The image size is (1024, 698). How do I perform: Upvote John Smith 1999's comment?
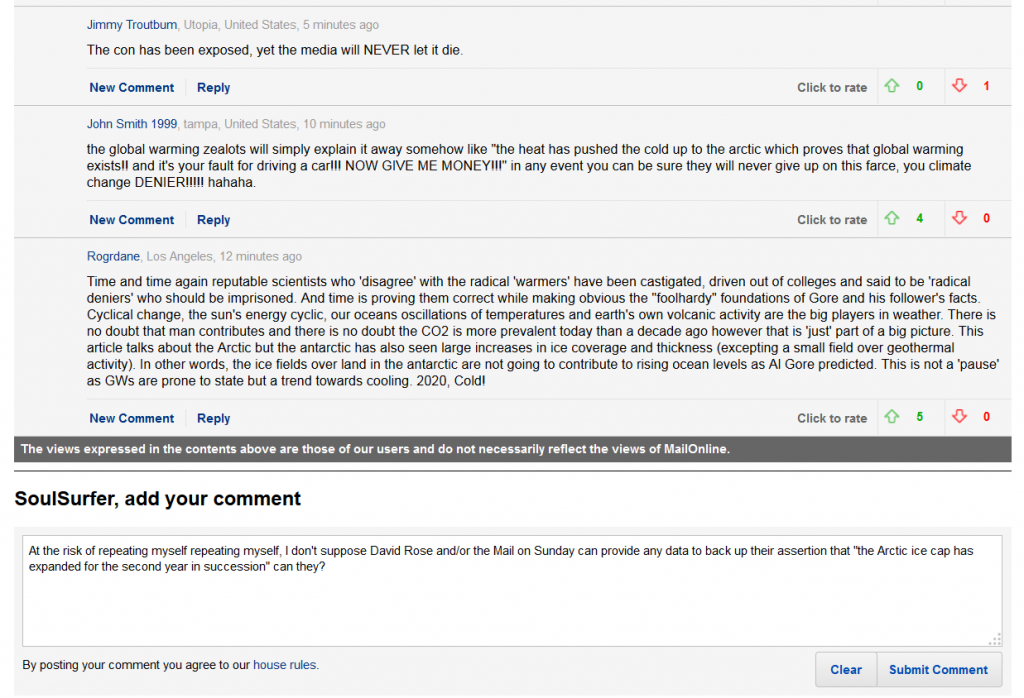(891, 219)
